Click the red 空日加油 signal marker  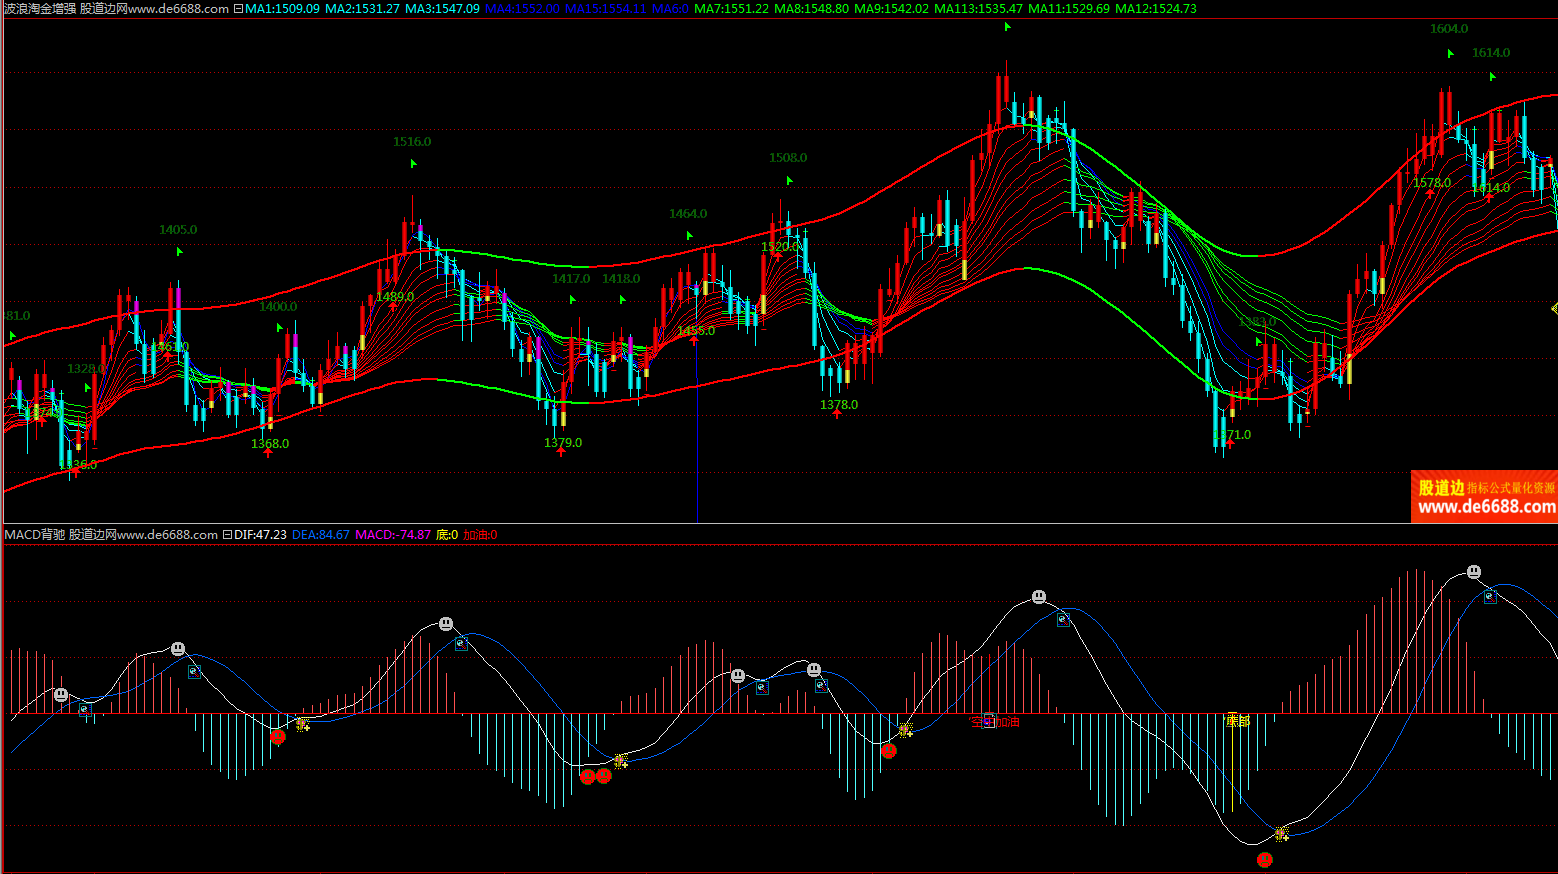(995, 722)
